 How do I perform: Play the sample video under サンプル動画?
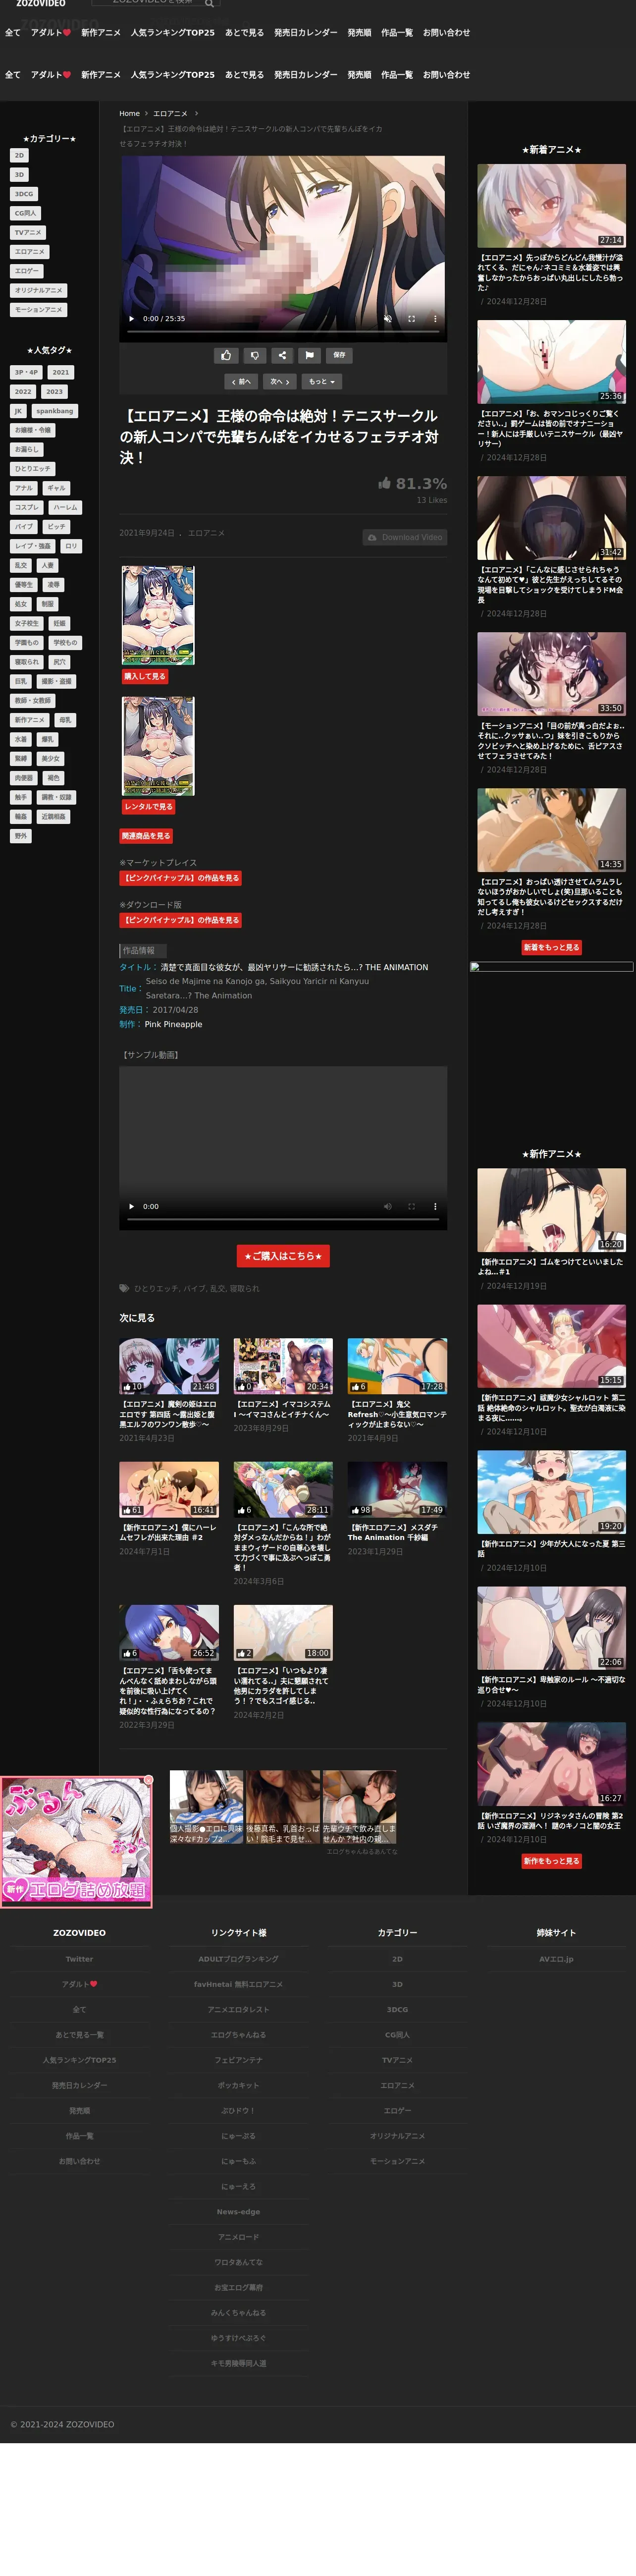[131, 1206]
